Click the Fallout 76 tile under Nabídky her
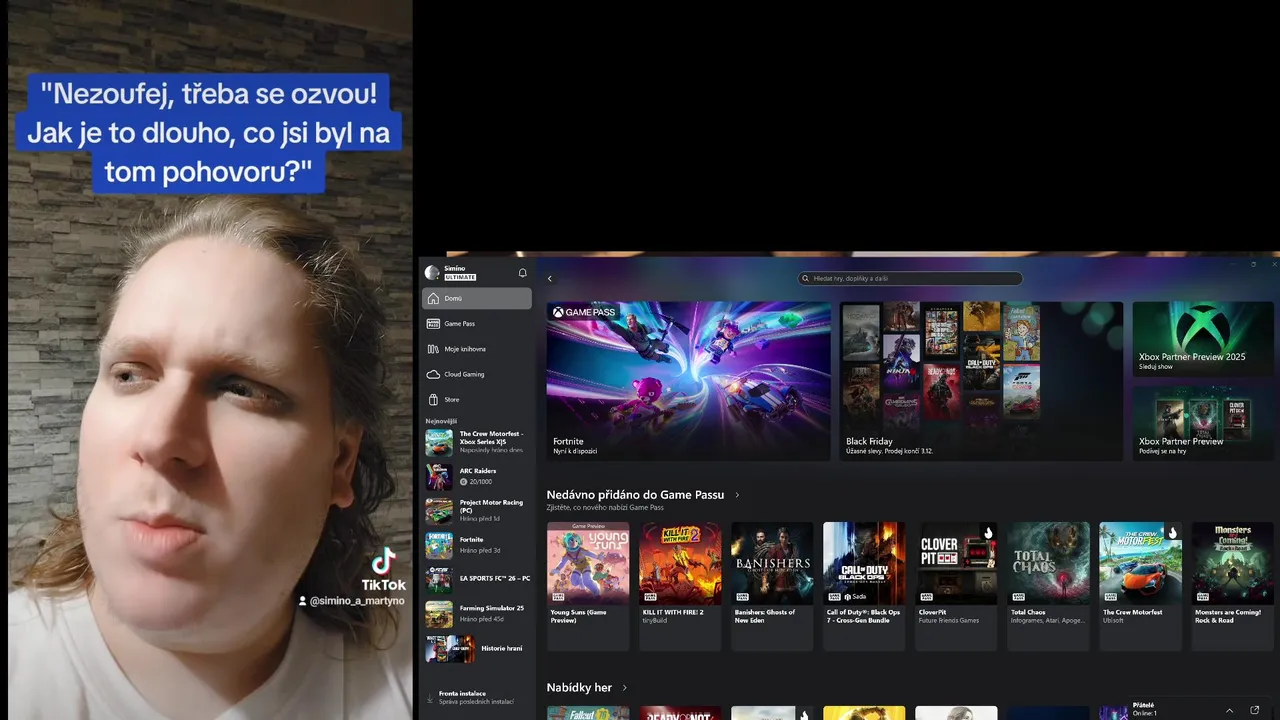 (x=588, y=713)
